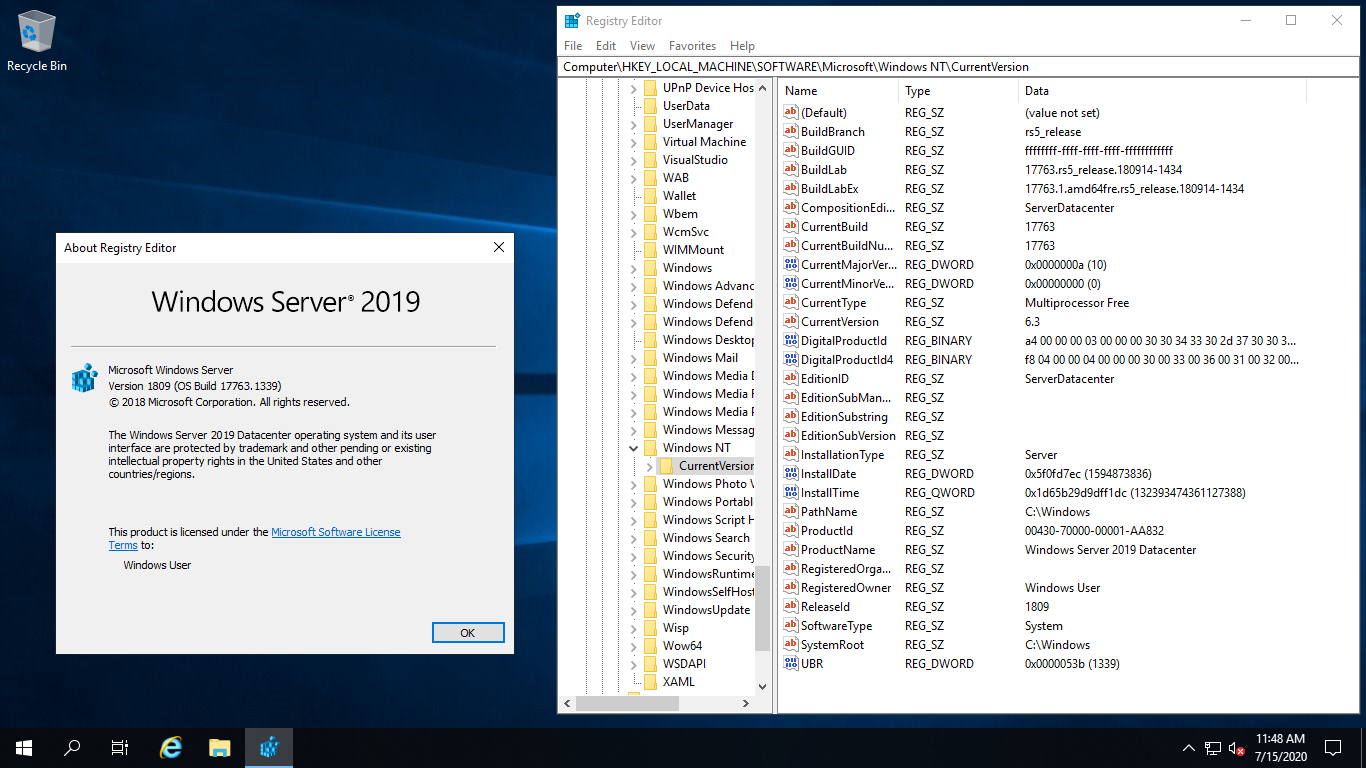Select the (Default) value icon
Viewport: 1366px width, 768px height.
point(791,113)
